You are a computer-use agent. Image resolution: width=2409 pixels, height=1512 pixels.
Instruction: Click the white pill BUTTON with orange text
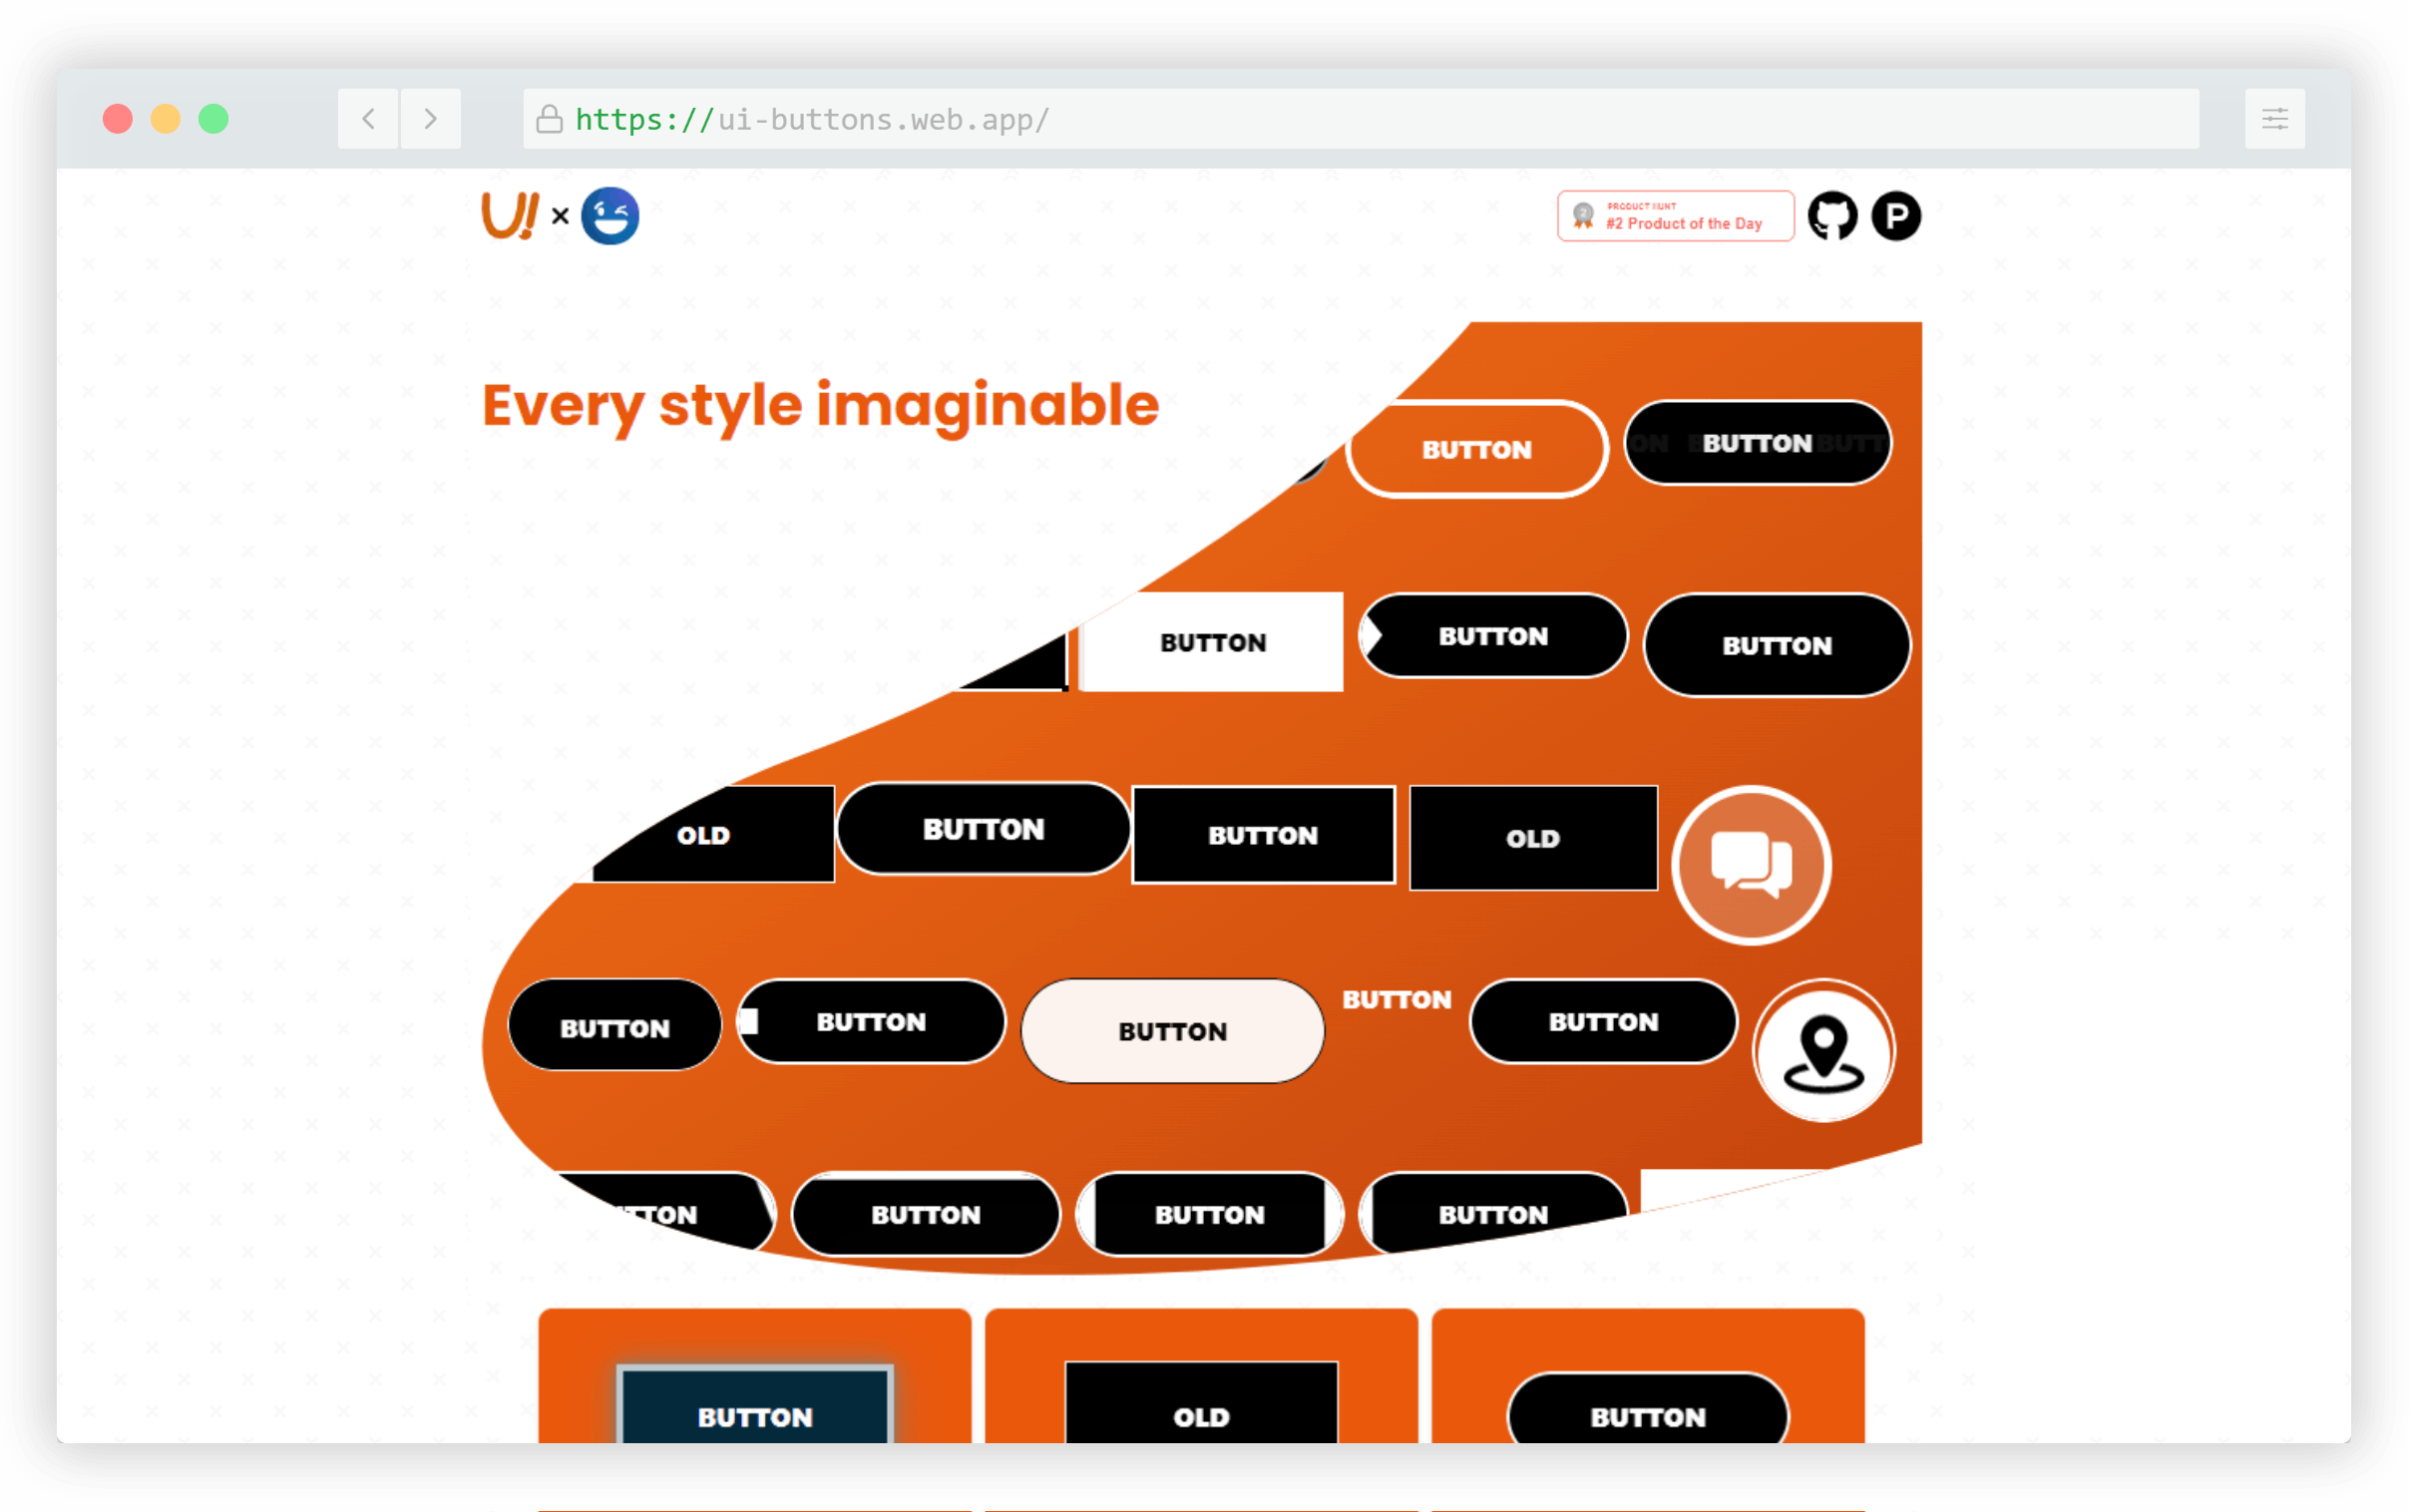coord(1477,449)
